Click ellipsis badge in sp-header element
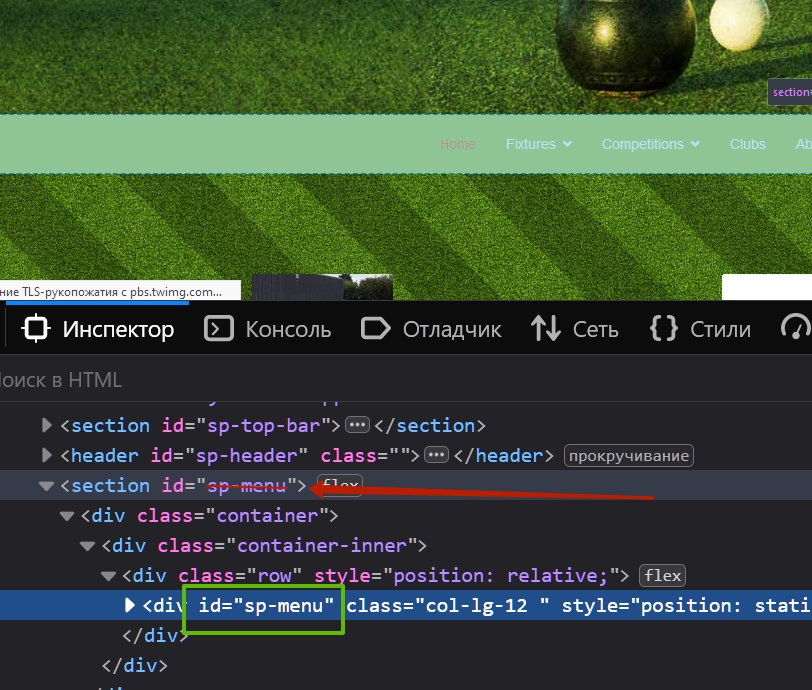Viewport: 812px width, 690px height. (436, 456)
